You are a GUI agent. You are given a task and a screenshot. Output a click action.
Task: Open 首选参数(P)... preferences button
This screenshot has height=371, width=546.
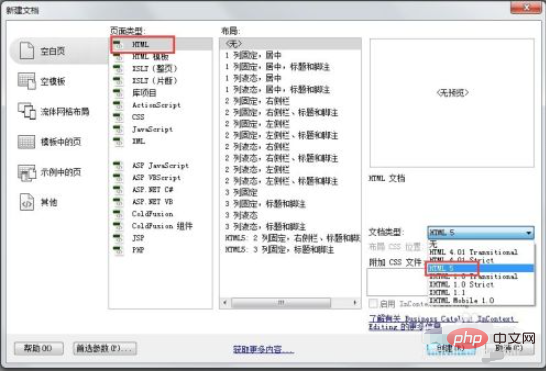pyautogui.click(x=105, y=348)
